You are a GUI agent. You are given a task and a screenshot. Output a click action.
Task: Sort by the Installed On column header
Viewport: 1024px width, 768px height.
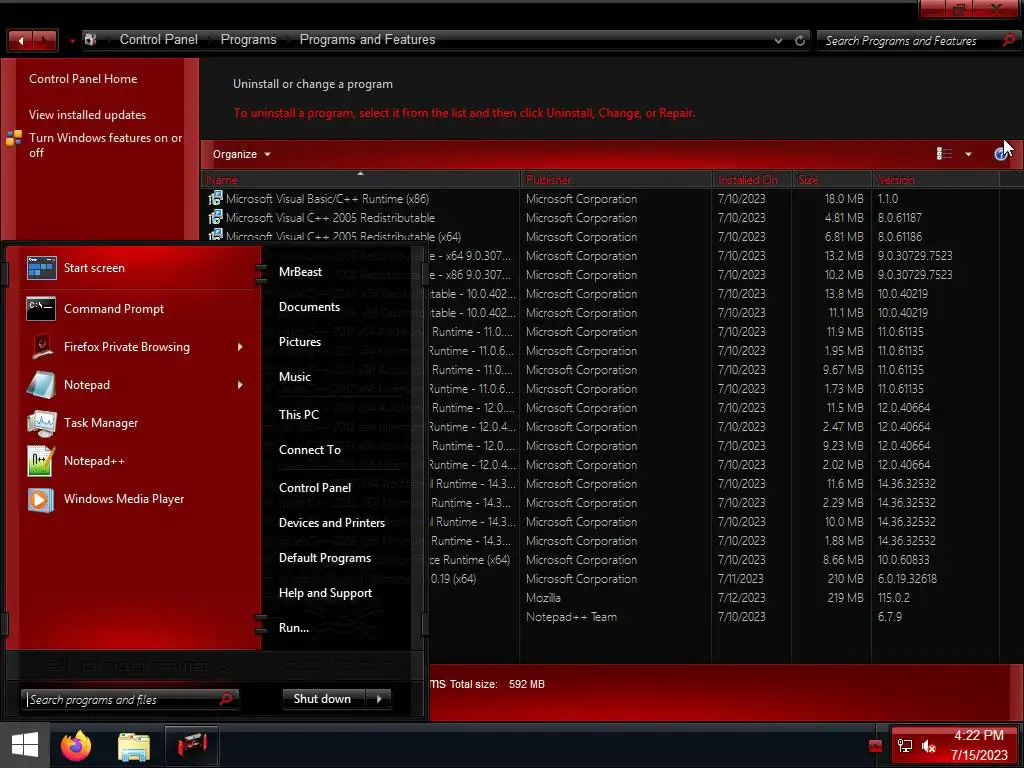click(752, 180)
